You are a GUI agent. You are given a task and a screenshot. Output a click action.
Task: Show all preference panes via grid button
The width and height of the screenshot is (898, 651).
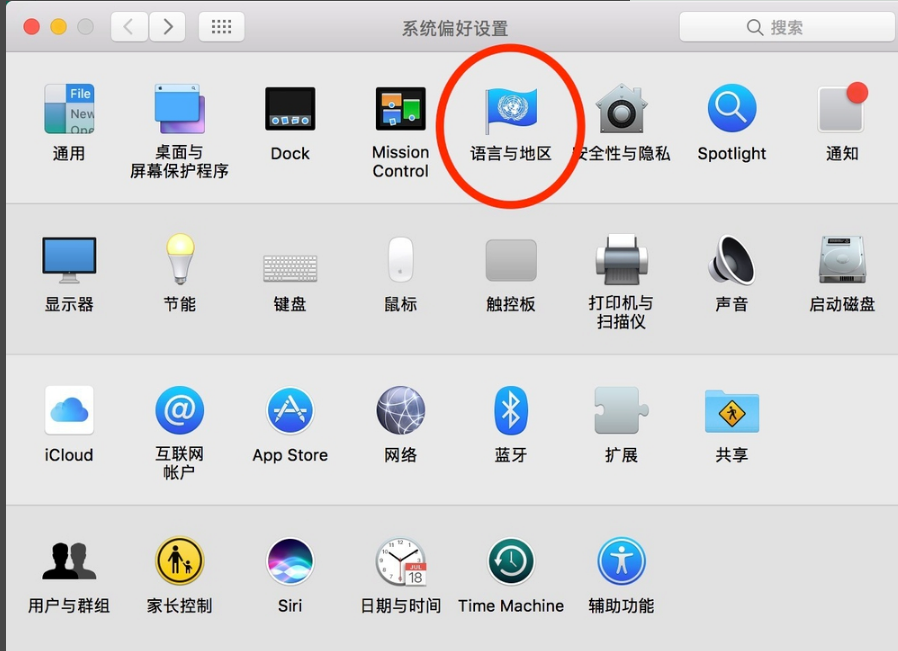click(220, 27)
